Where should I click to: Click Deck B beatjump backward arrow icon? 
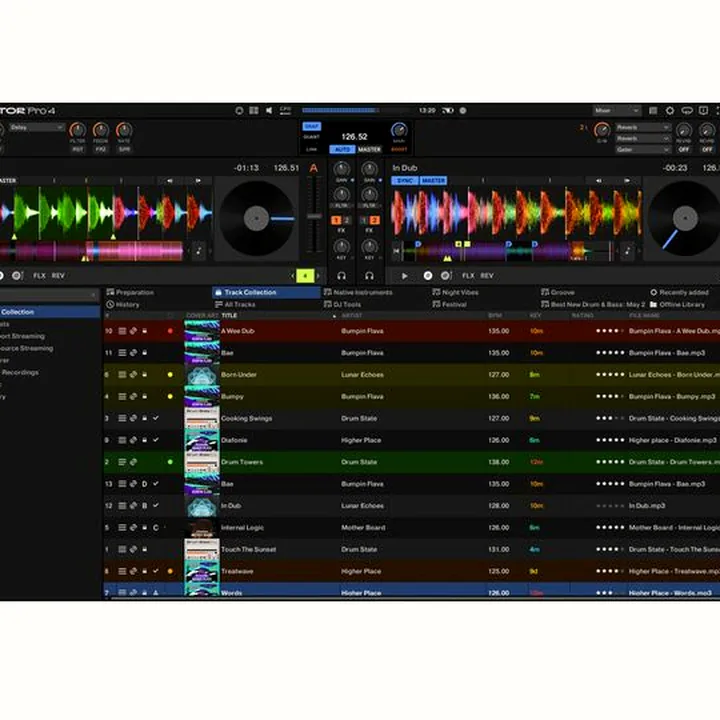(598, 180)
